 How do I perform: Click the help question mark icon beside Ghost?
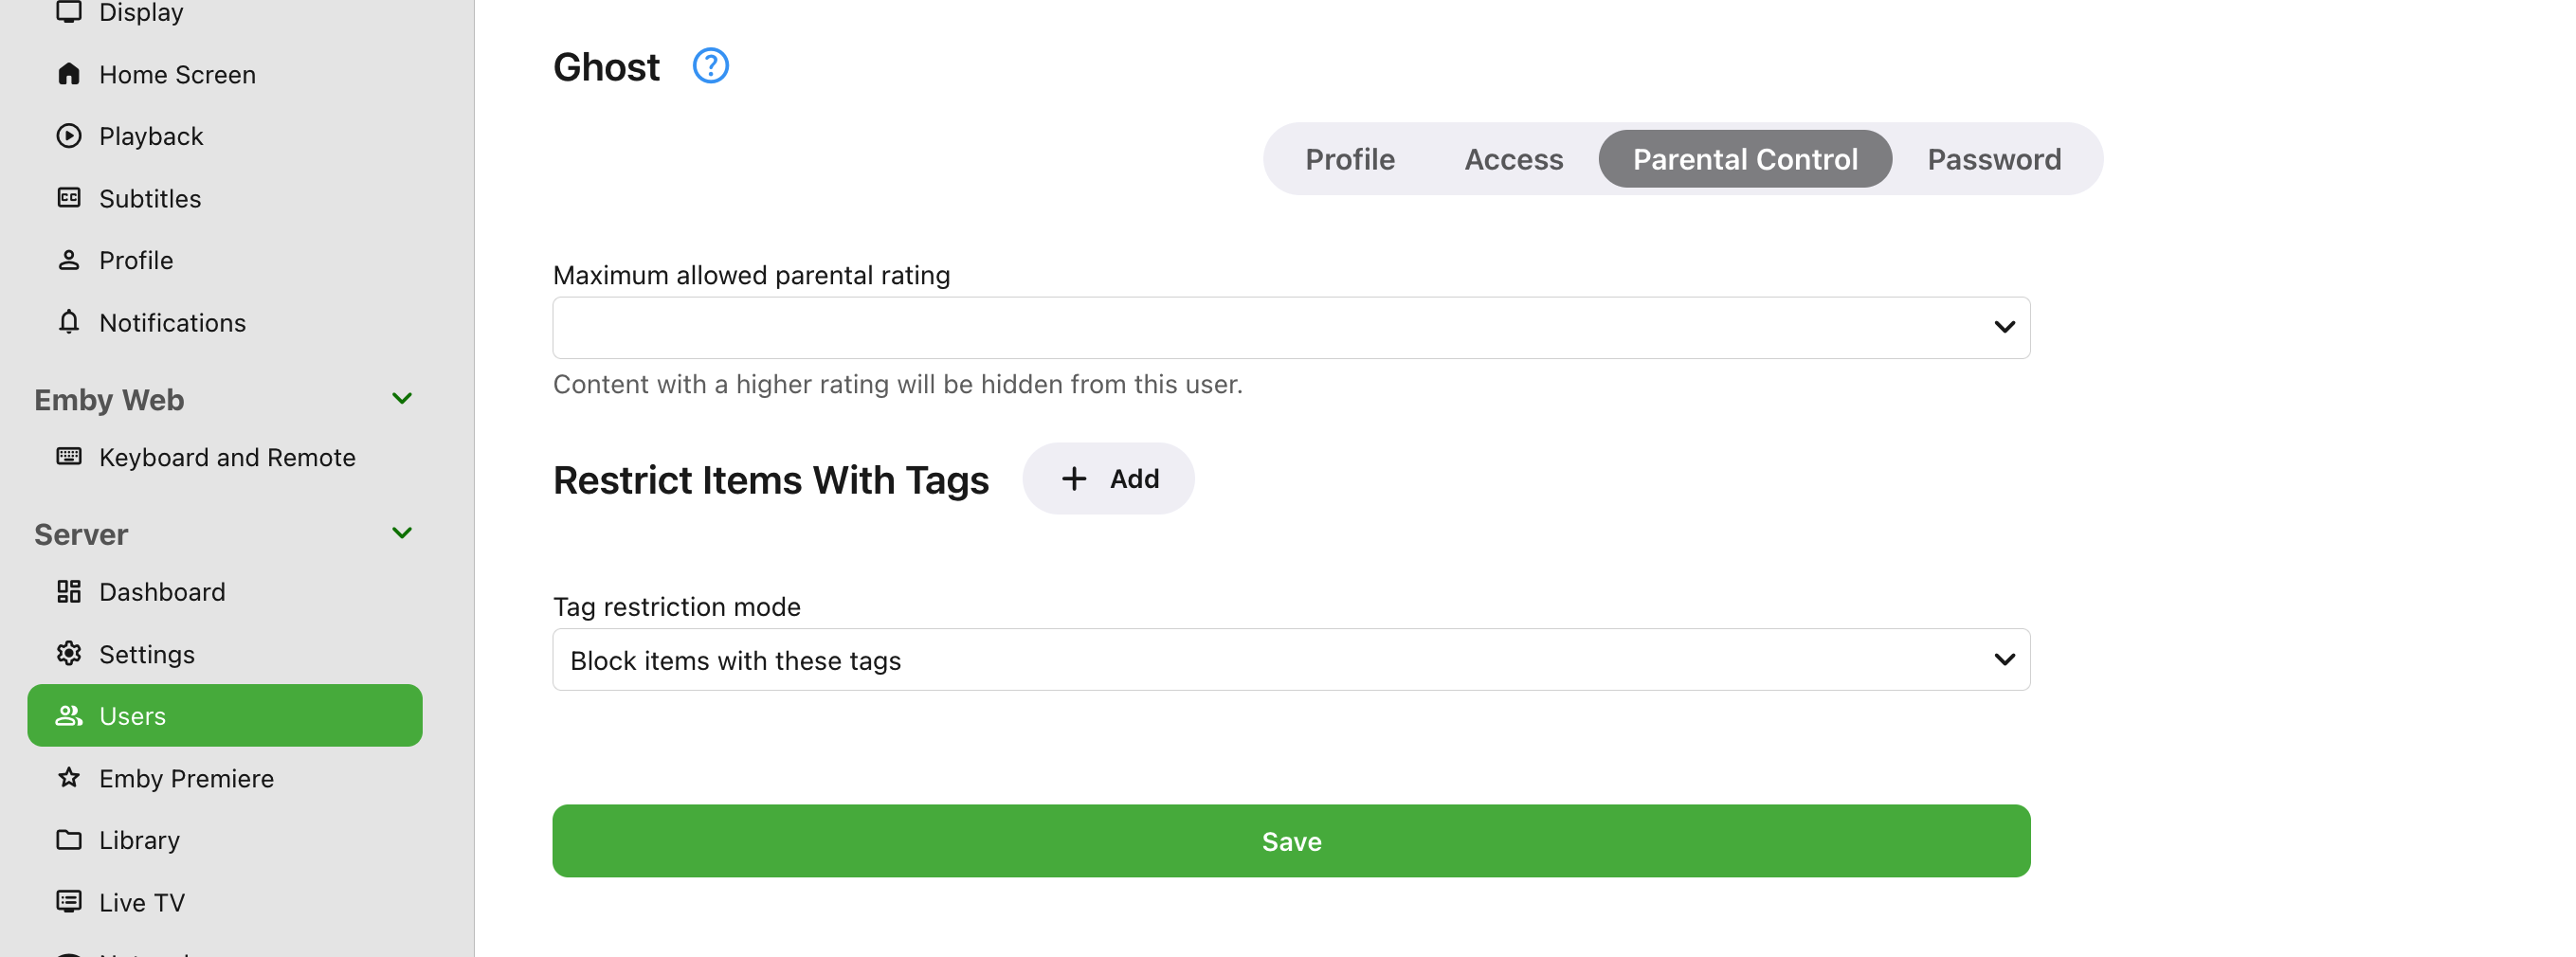tap(710, 66)
